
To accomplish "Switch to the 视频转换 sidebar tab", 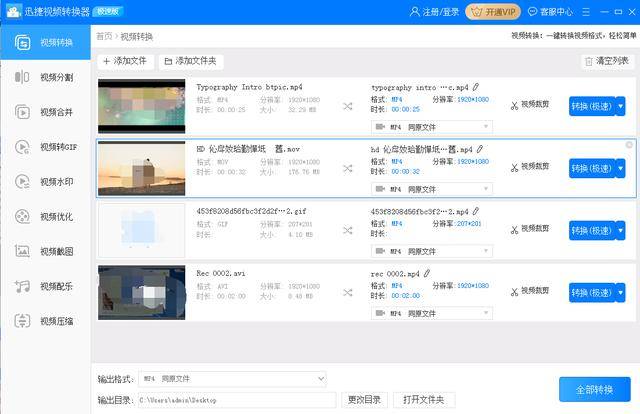I will pos(45,42).
